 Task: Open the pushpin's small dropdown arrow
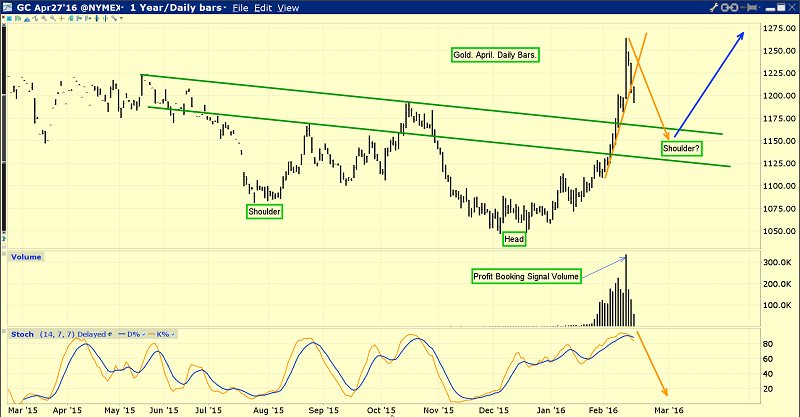[x=760, y=7]
